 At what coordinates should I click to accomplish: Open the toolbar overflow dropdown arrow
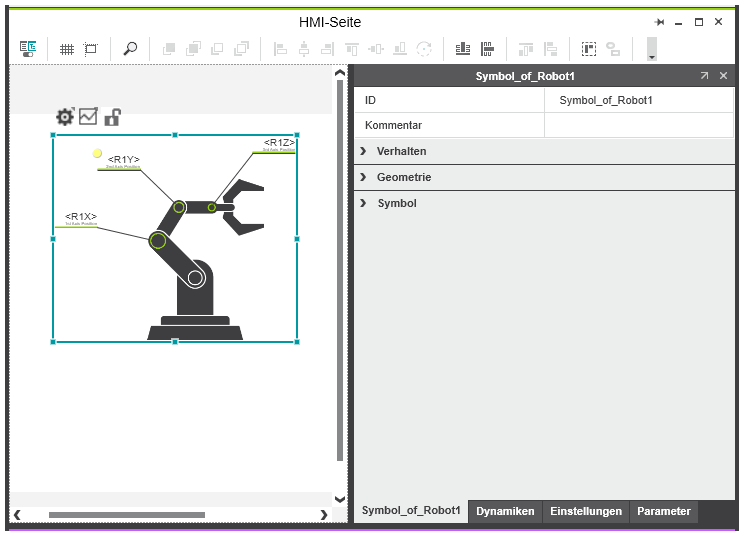pyautogui.click(x=652, y=57)
